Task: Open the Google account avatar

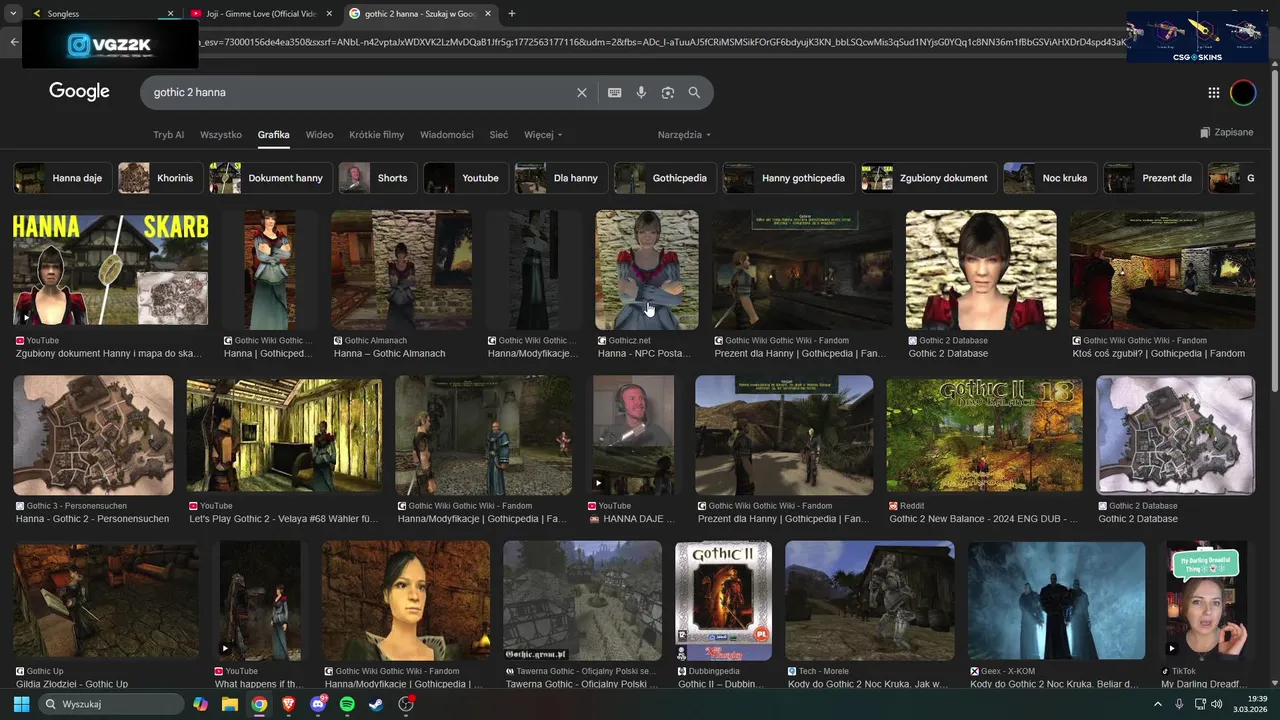Action: click(1243, 92)
